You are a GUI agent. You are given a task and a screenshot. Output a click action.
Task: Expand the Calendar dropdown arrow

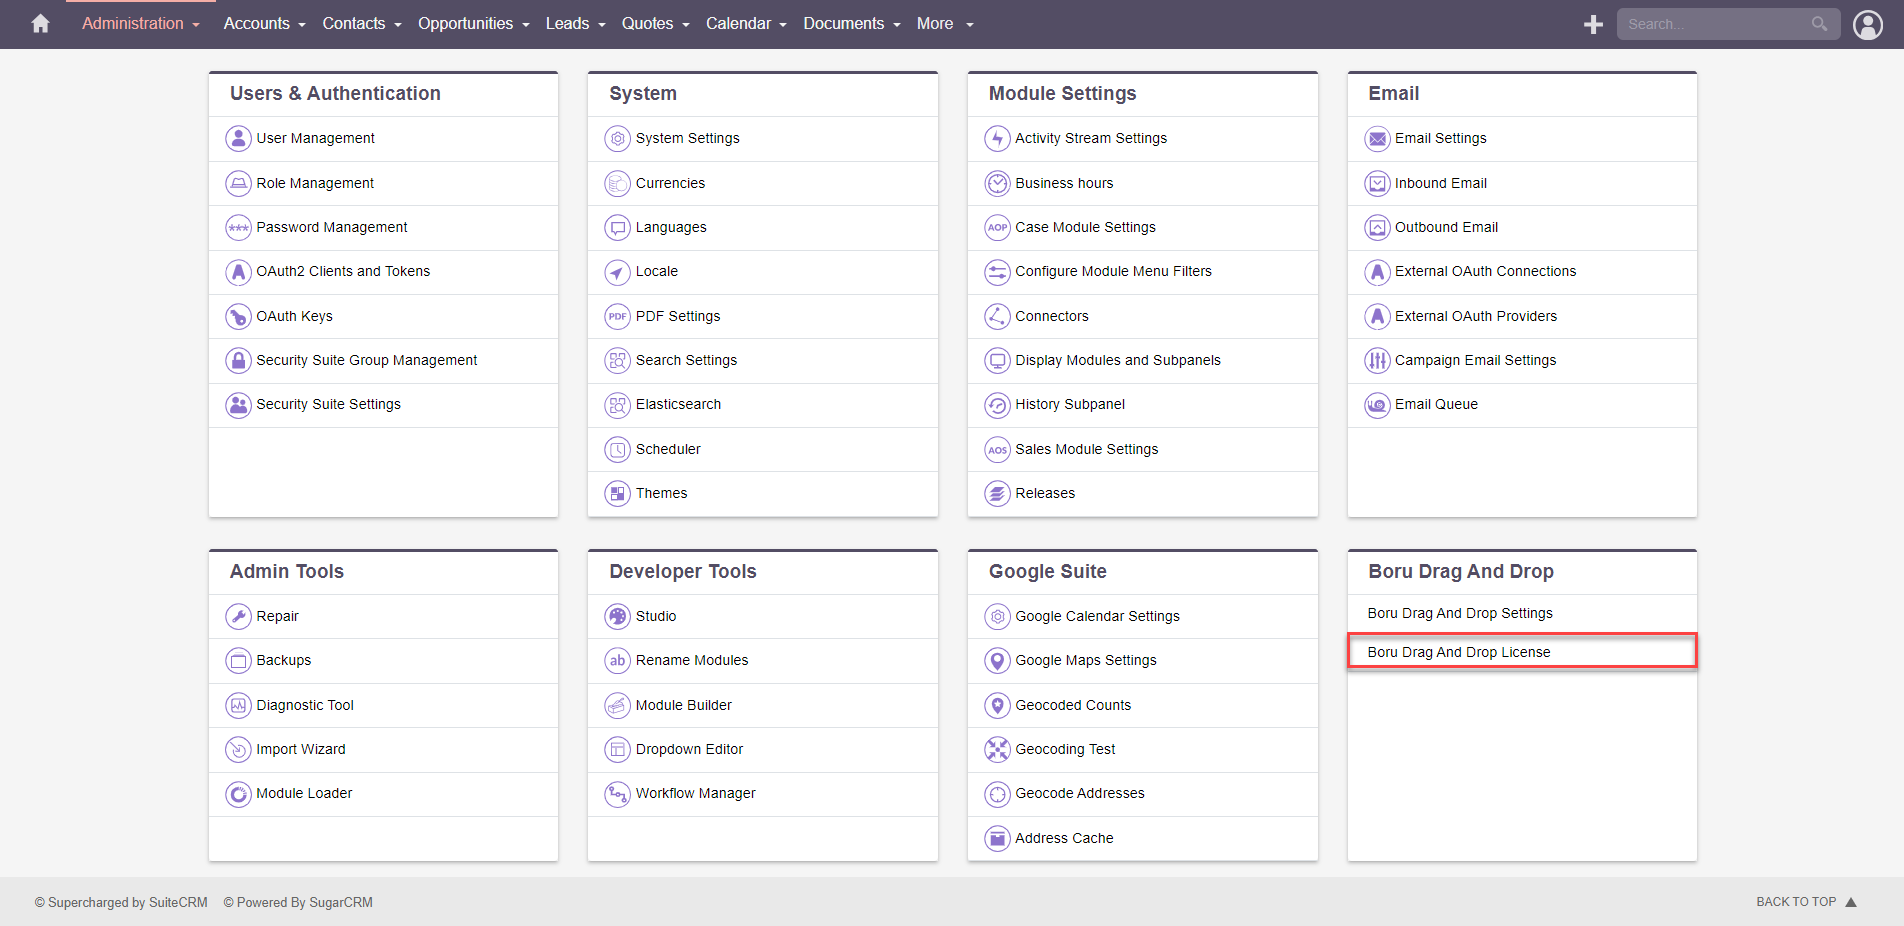click(x=783, y=25)
